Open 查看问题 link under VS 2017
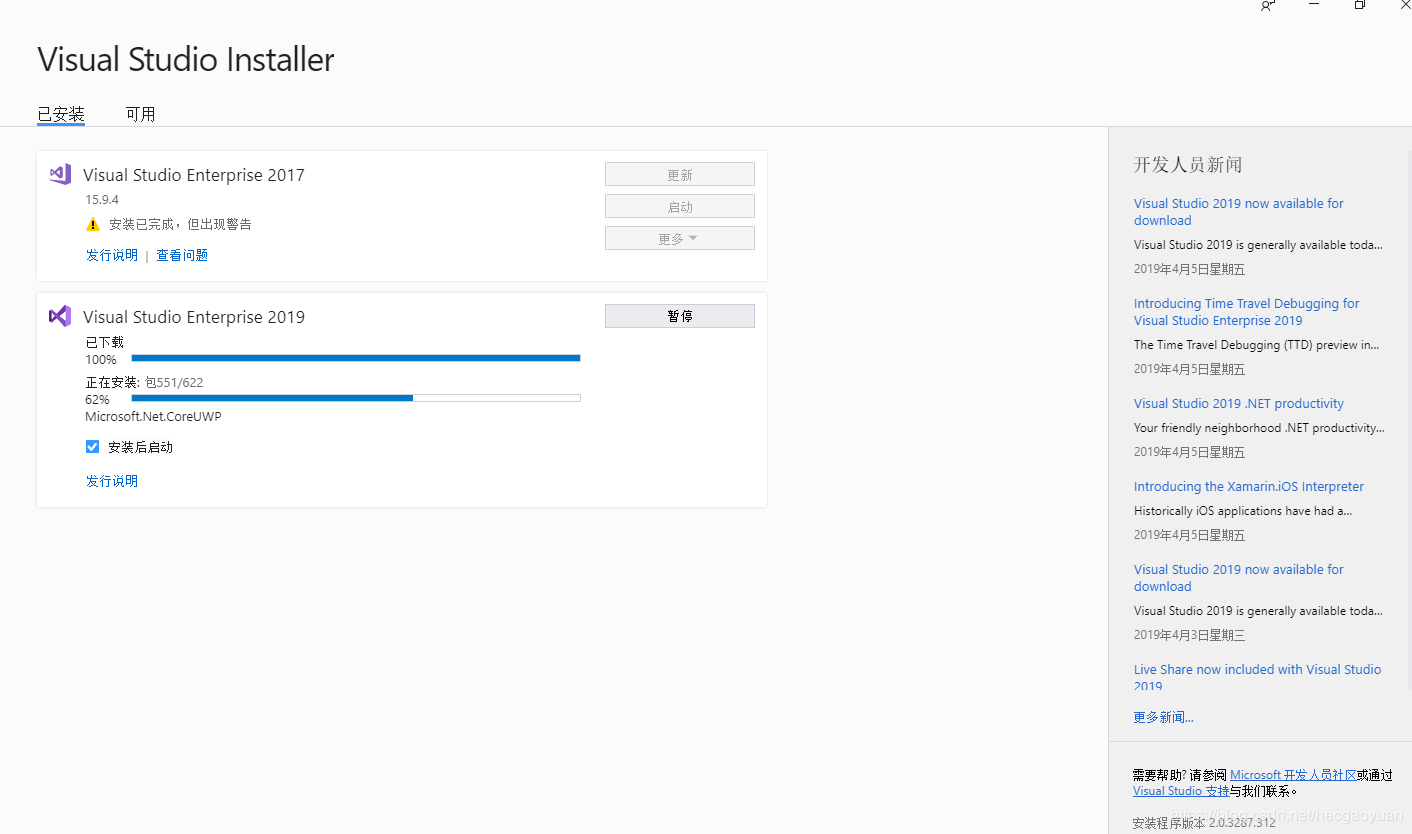Screen dimensions: 1412x834 [182, 255]
